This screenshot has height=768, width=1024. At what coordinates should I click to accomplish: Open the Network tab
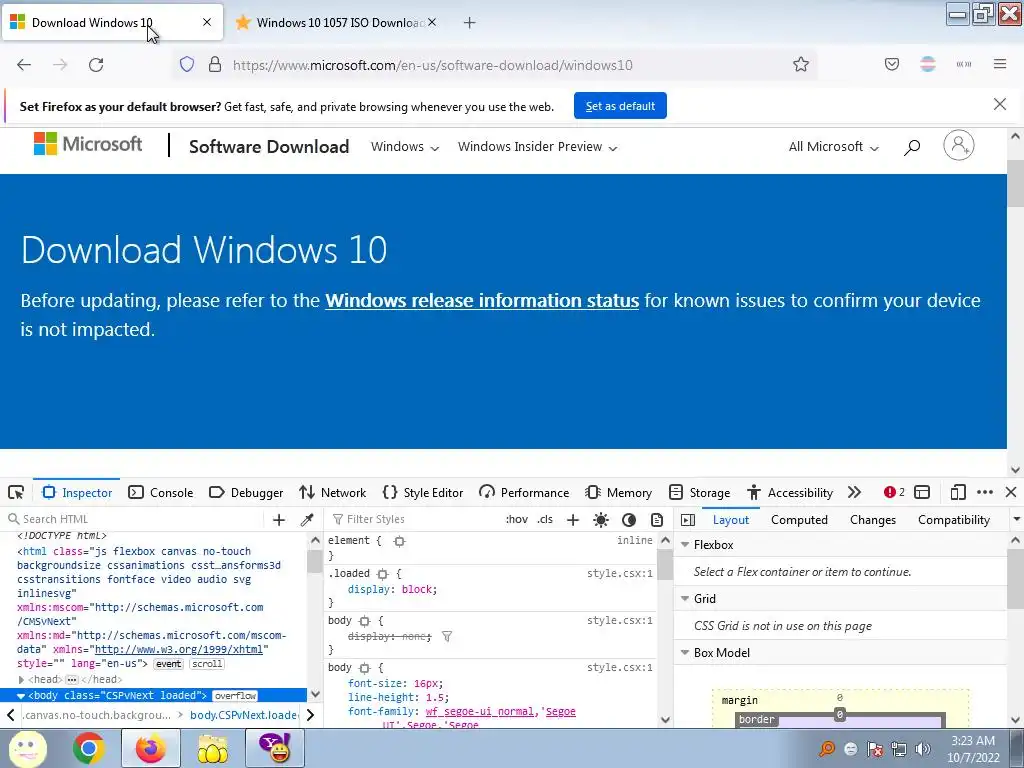click(332, 492)
